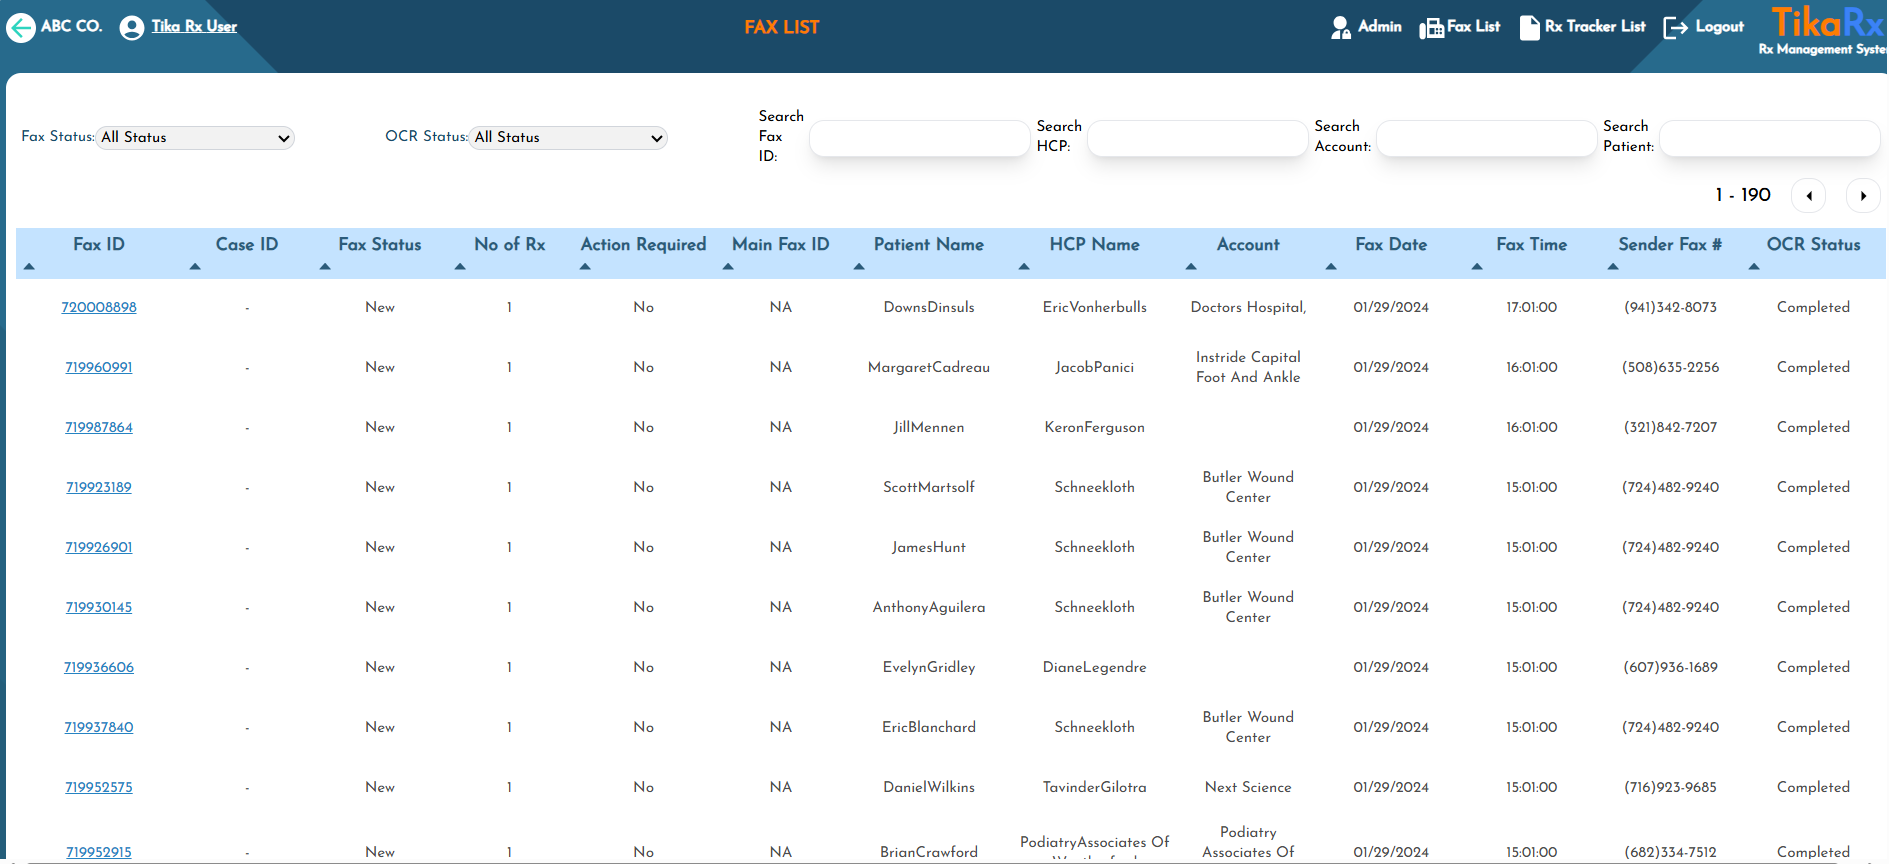Viewport: 1889px width, 864px height.
Task: Open the Fax Status dropdown
Action: 195,137
